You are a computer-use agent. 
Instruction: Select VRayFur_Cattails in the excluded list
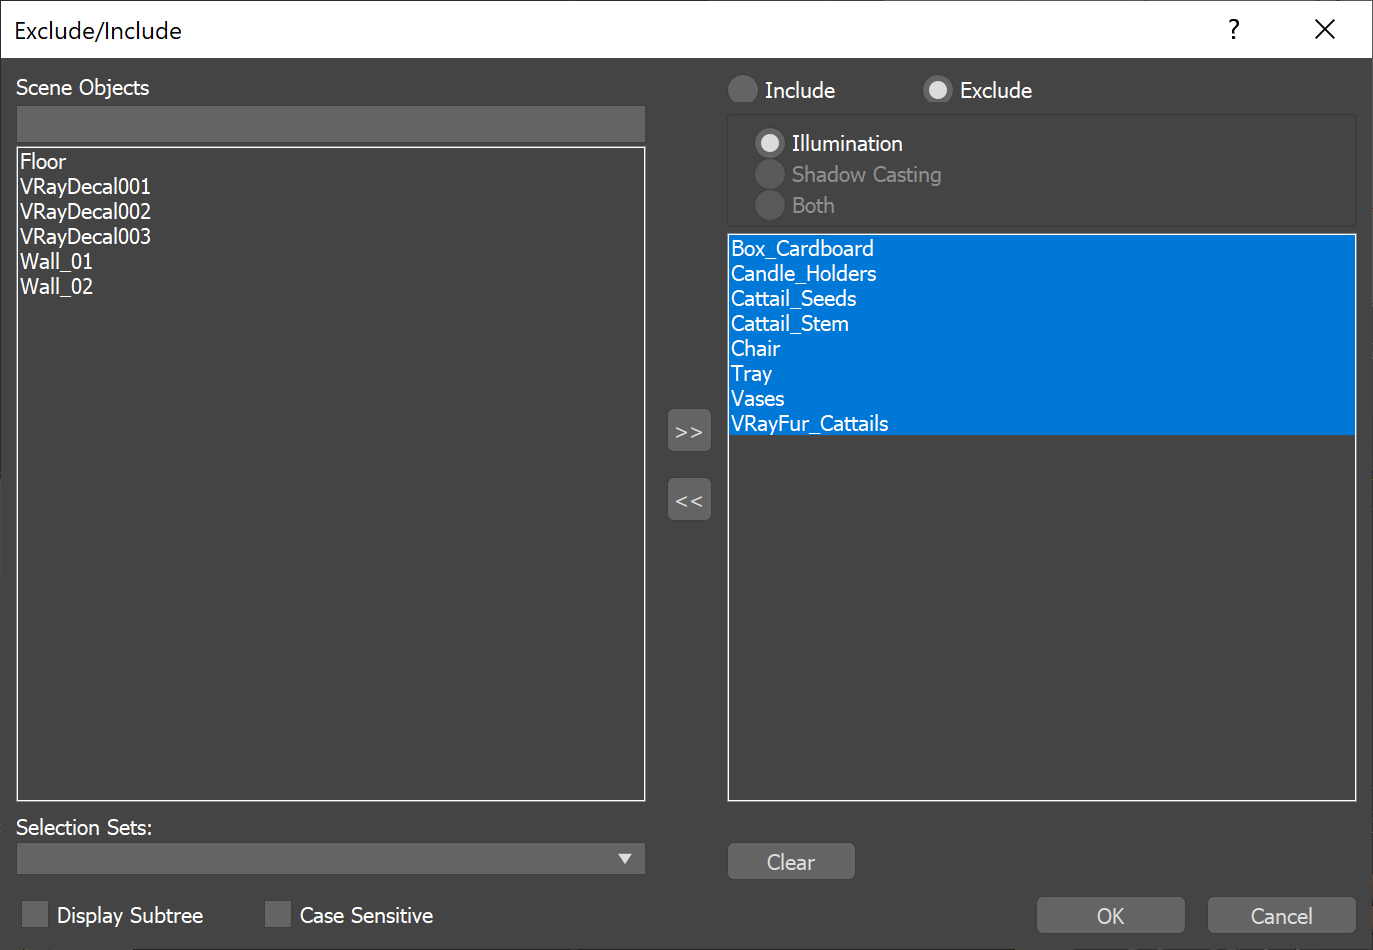(x=809, y=424)
